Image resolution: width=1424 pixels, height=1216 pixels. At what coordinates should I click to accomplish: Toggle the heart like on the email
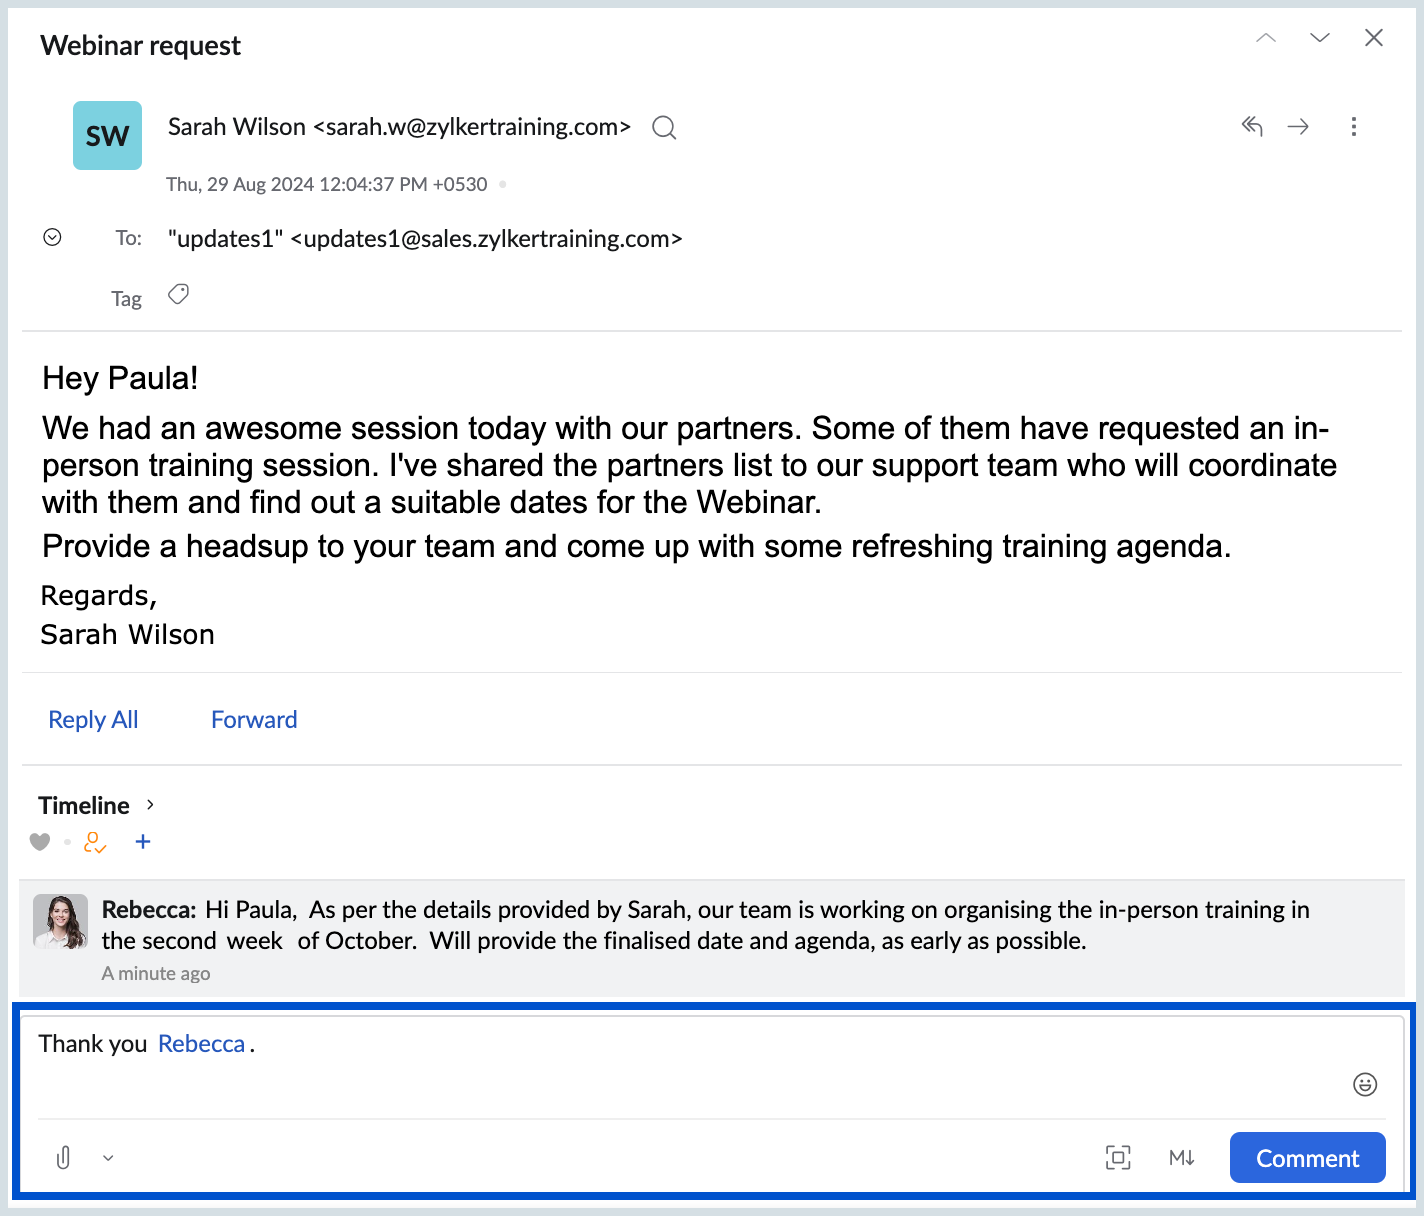click(40, 842)
